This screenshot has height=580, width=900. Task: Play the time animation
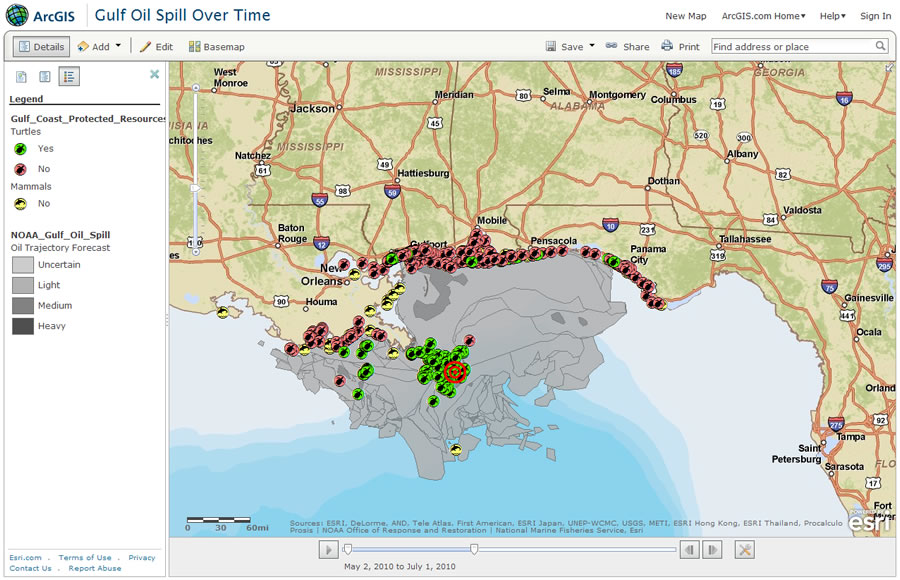pyautogui.click(x=329, y=550)
